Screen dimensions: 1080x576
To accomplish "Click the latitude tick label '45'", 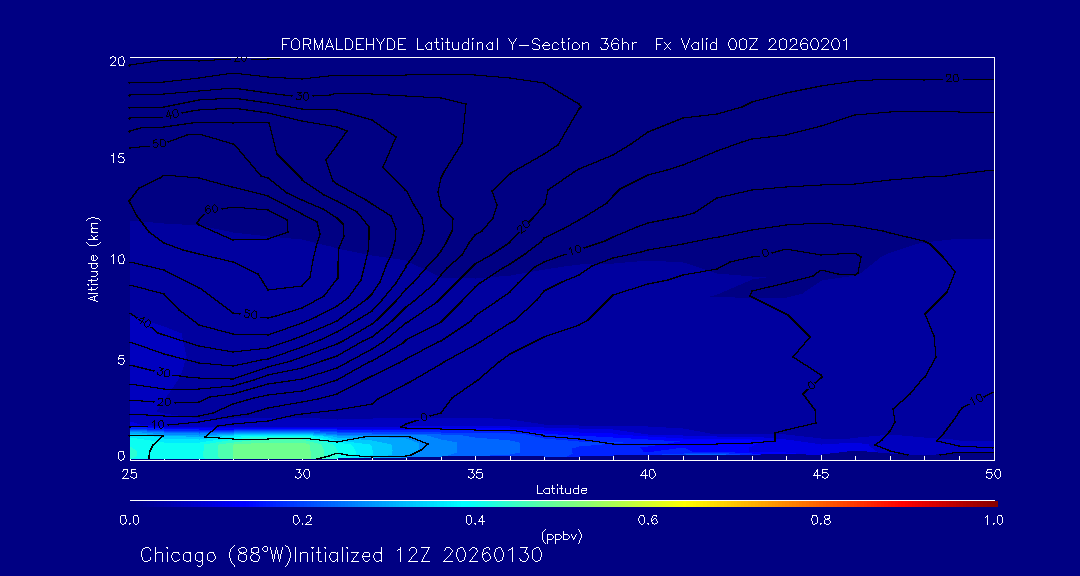I will click(x=821, y=474).
